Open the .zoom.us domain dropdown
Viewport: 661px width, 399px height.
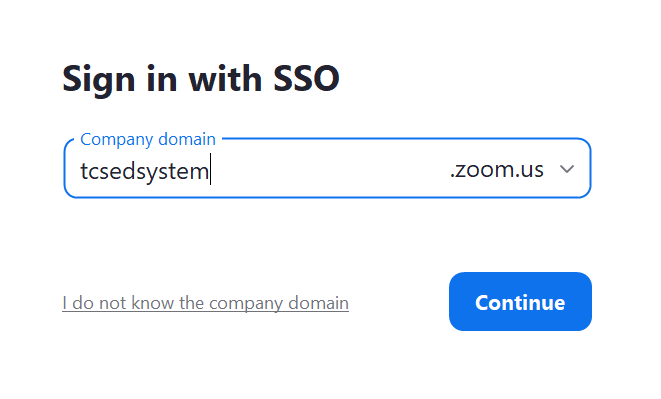(x=512, y=169)
